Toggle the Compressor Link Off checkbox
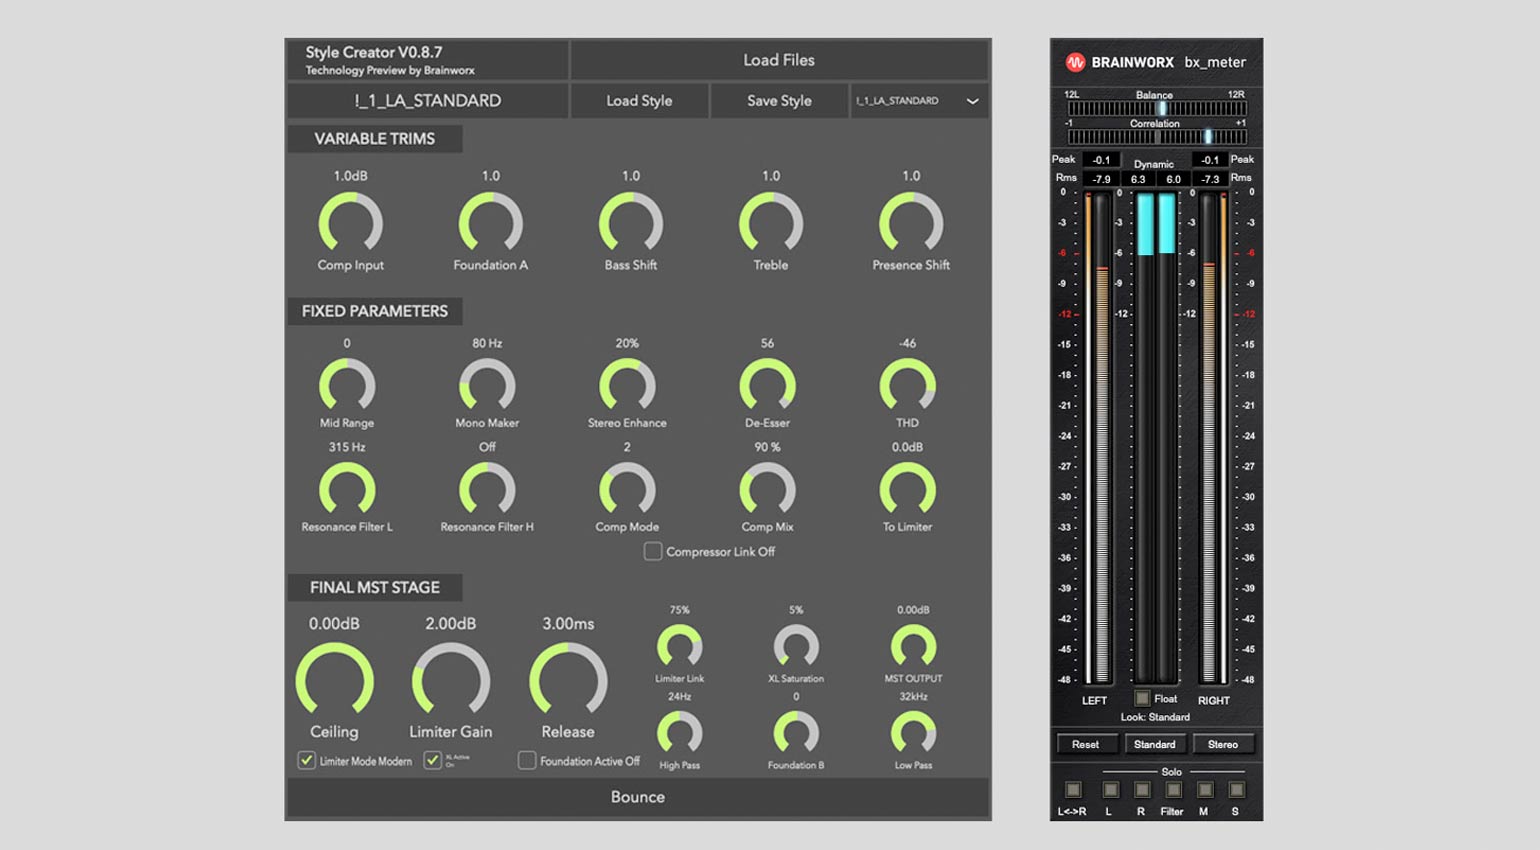The height and width of the screenshot is (850, 1540). tap(653, 551)
